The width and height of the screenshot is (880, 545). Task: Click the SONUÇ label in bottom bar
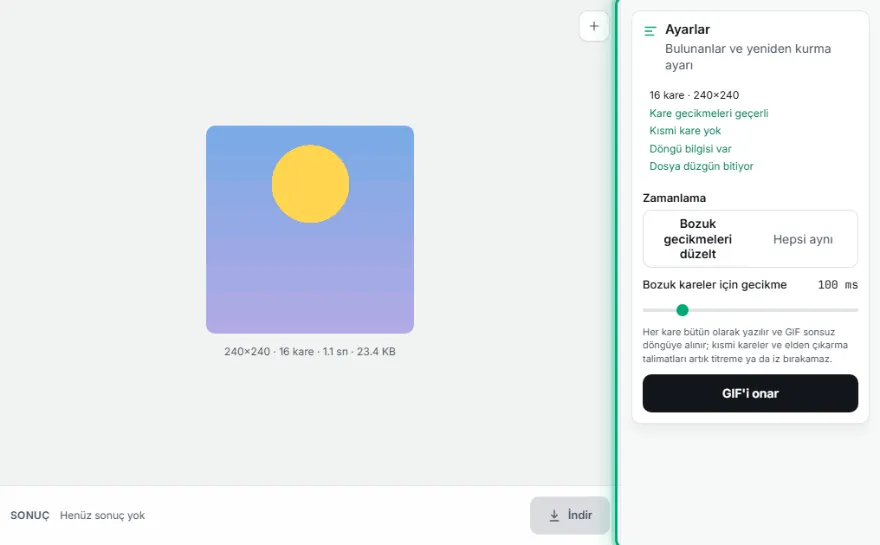pyautogui.click(x=30, y=515)
